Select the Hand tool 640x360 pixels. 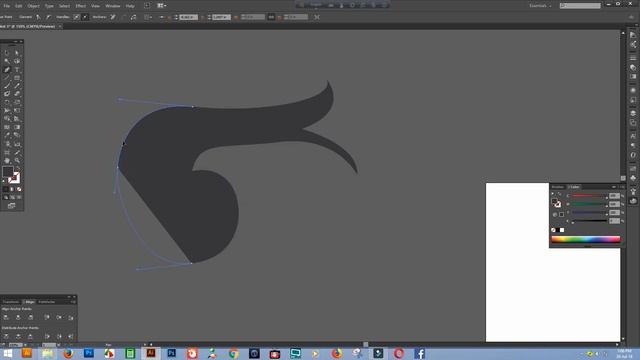click(x=7, y=160)
